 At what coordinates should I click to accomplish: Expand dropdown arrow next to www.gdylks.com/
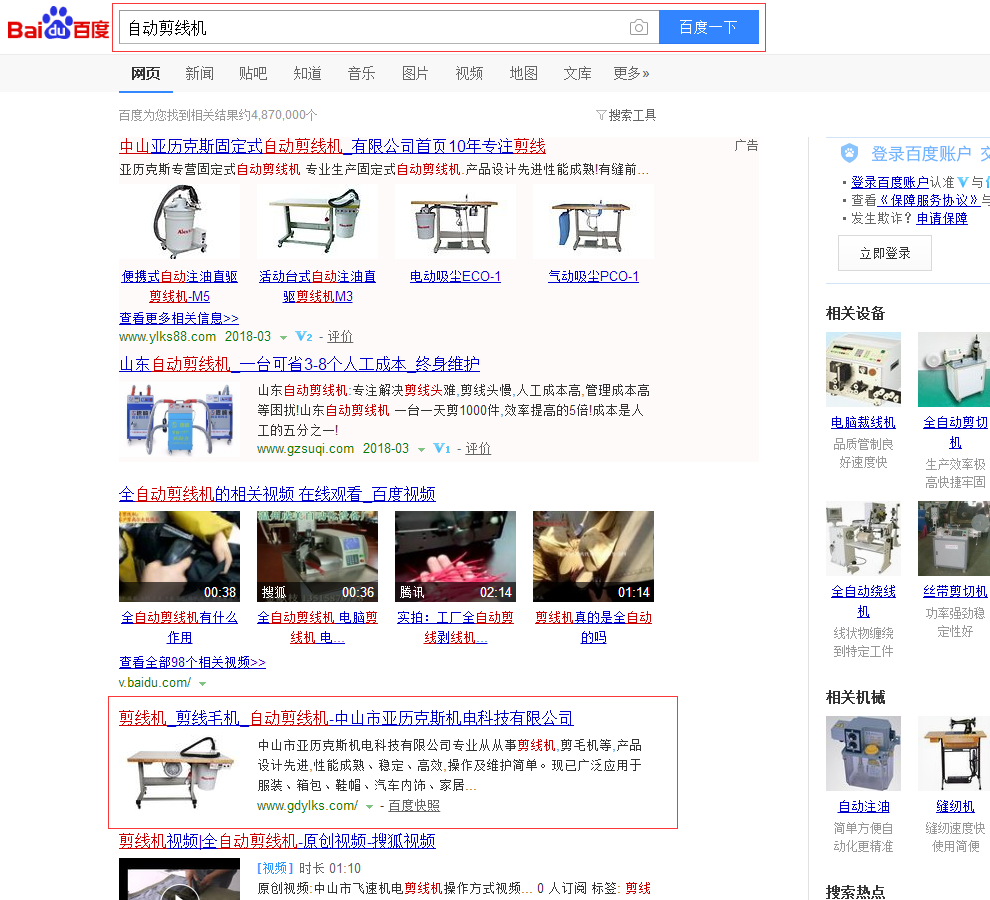click(x=369, y=807)
